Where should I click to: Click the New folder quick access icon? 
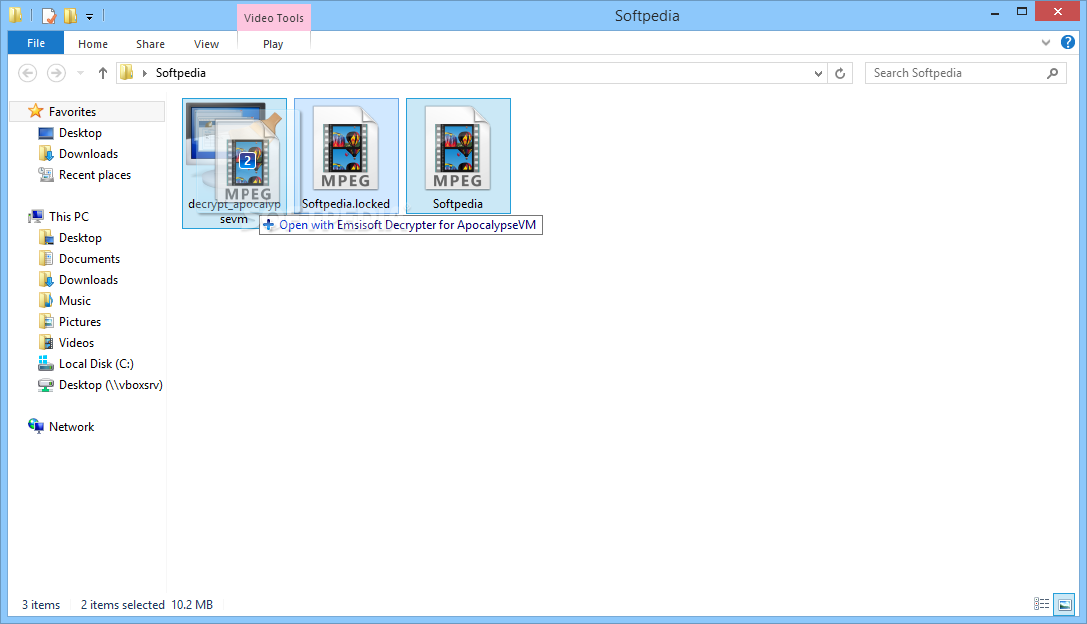pyautogui.click(x=70, y=15)
